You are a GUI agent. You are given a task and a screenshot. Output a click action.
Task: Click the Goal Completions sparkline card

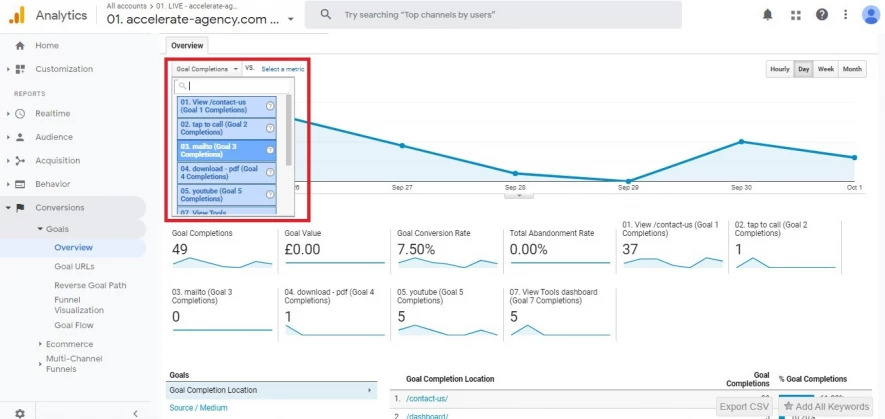pos(222,249)
